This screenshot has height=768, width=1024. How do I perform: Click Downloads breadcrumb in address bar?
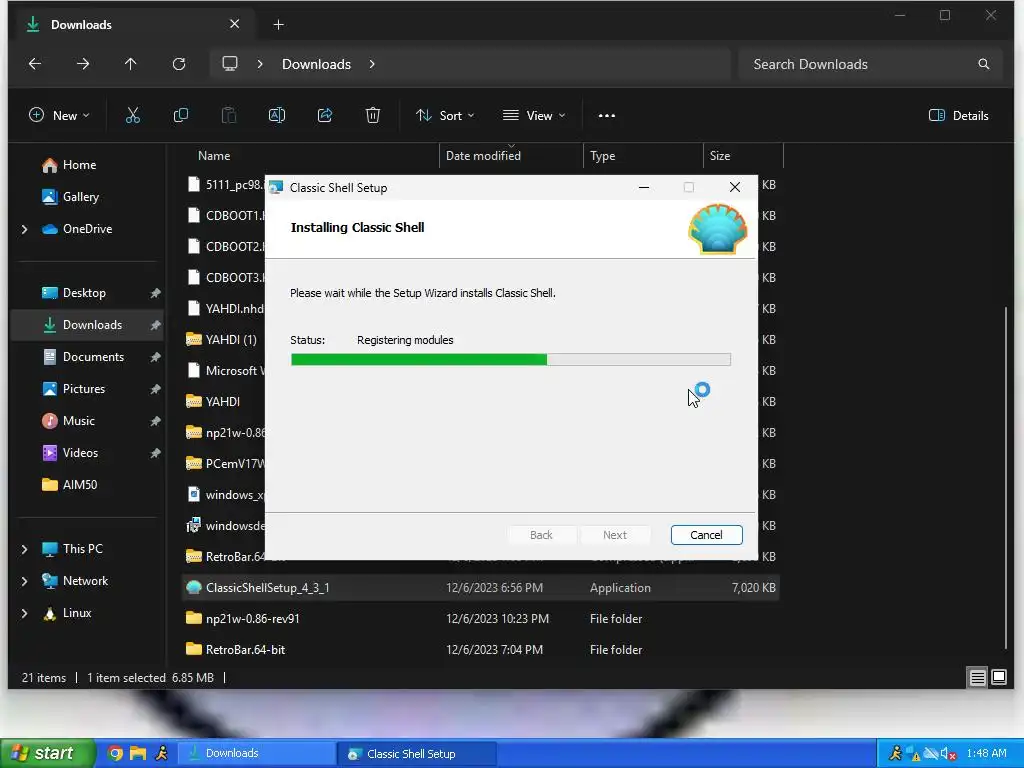point(317,64)
